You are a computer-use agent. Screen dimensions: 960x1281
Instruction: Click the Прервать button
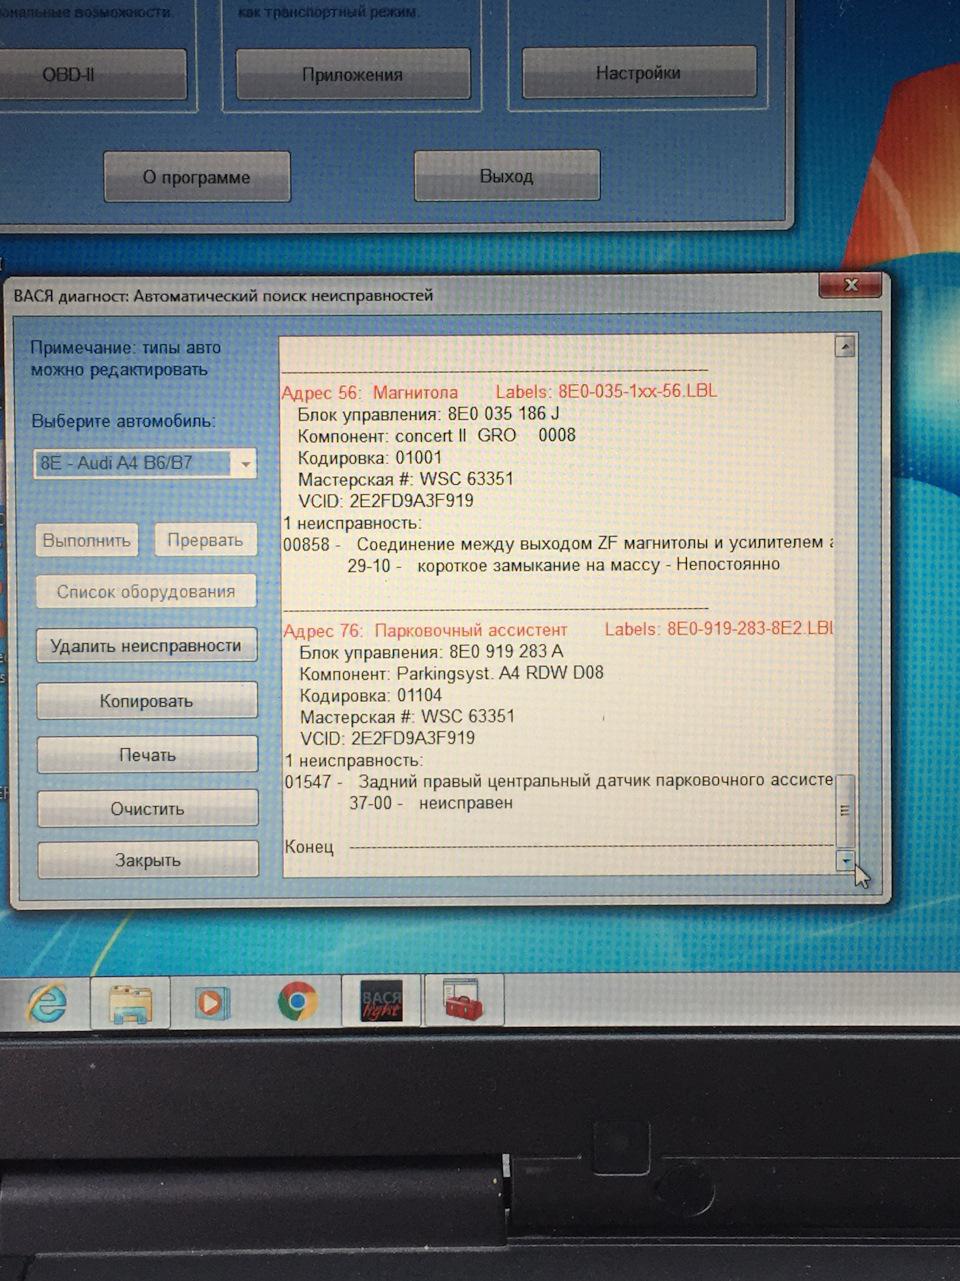pos(205,540)
